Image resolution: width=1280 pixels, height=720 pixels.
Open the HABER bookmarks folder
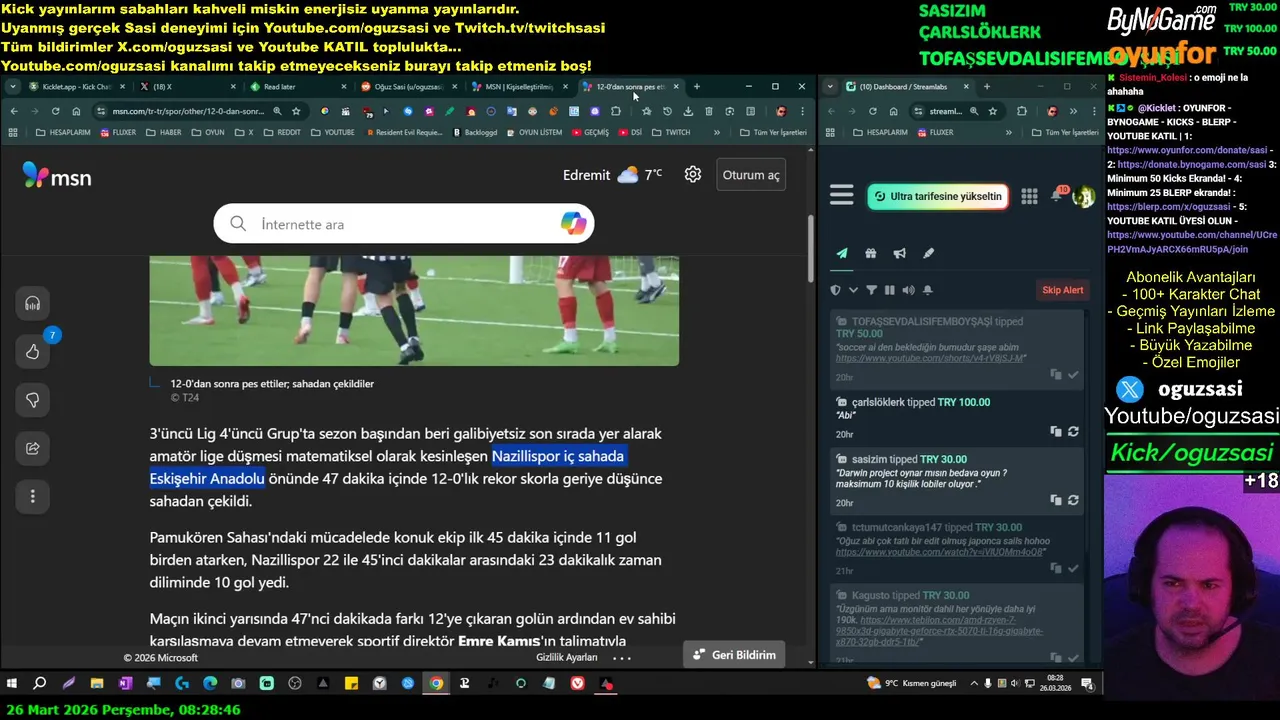pyautogui.click(x=165, y=132)
